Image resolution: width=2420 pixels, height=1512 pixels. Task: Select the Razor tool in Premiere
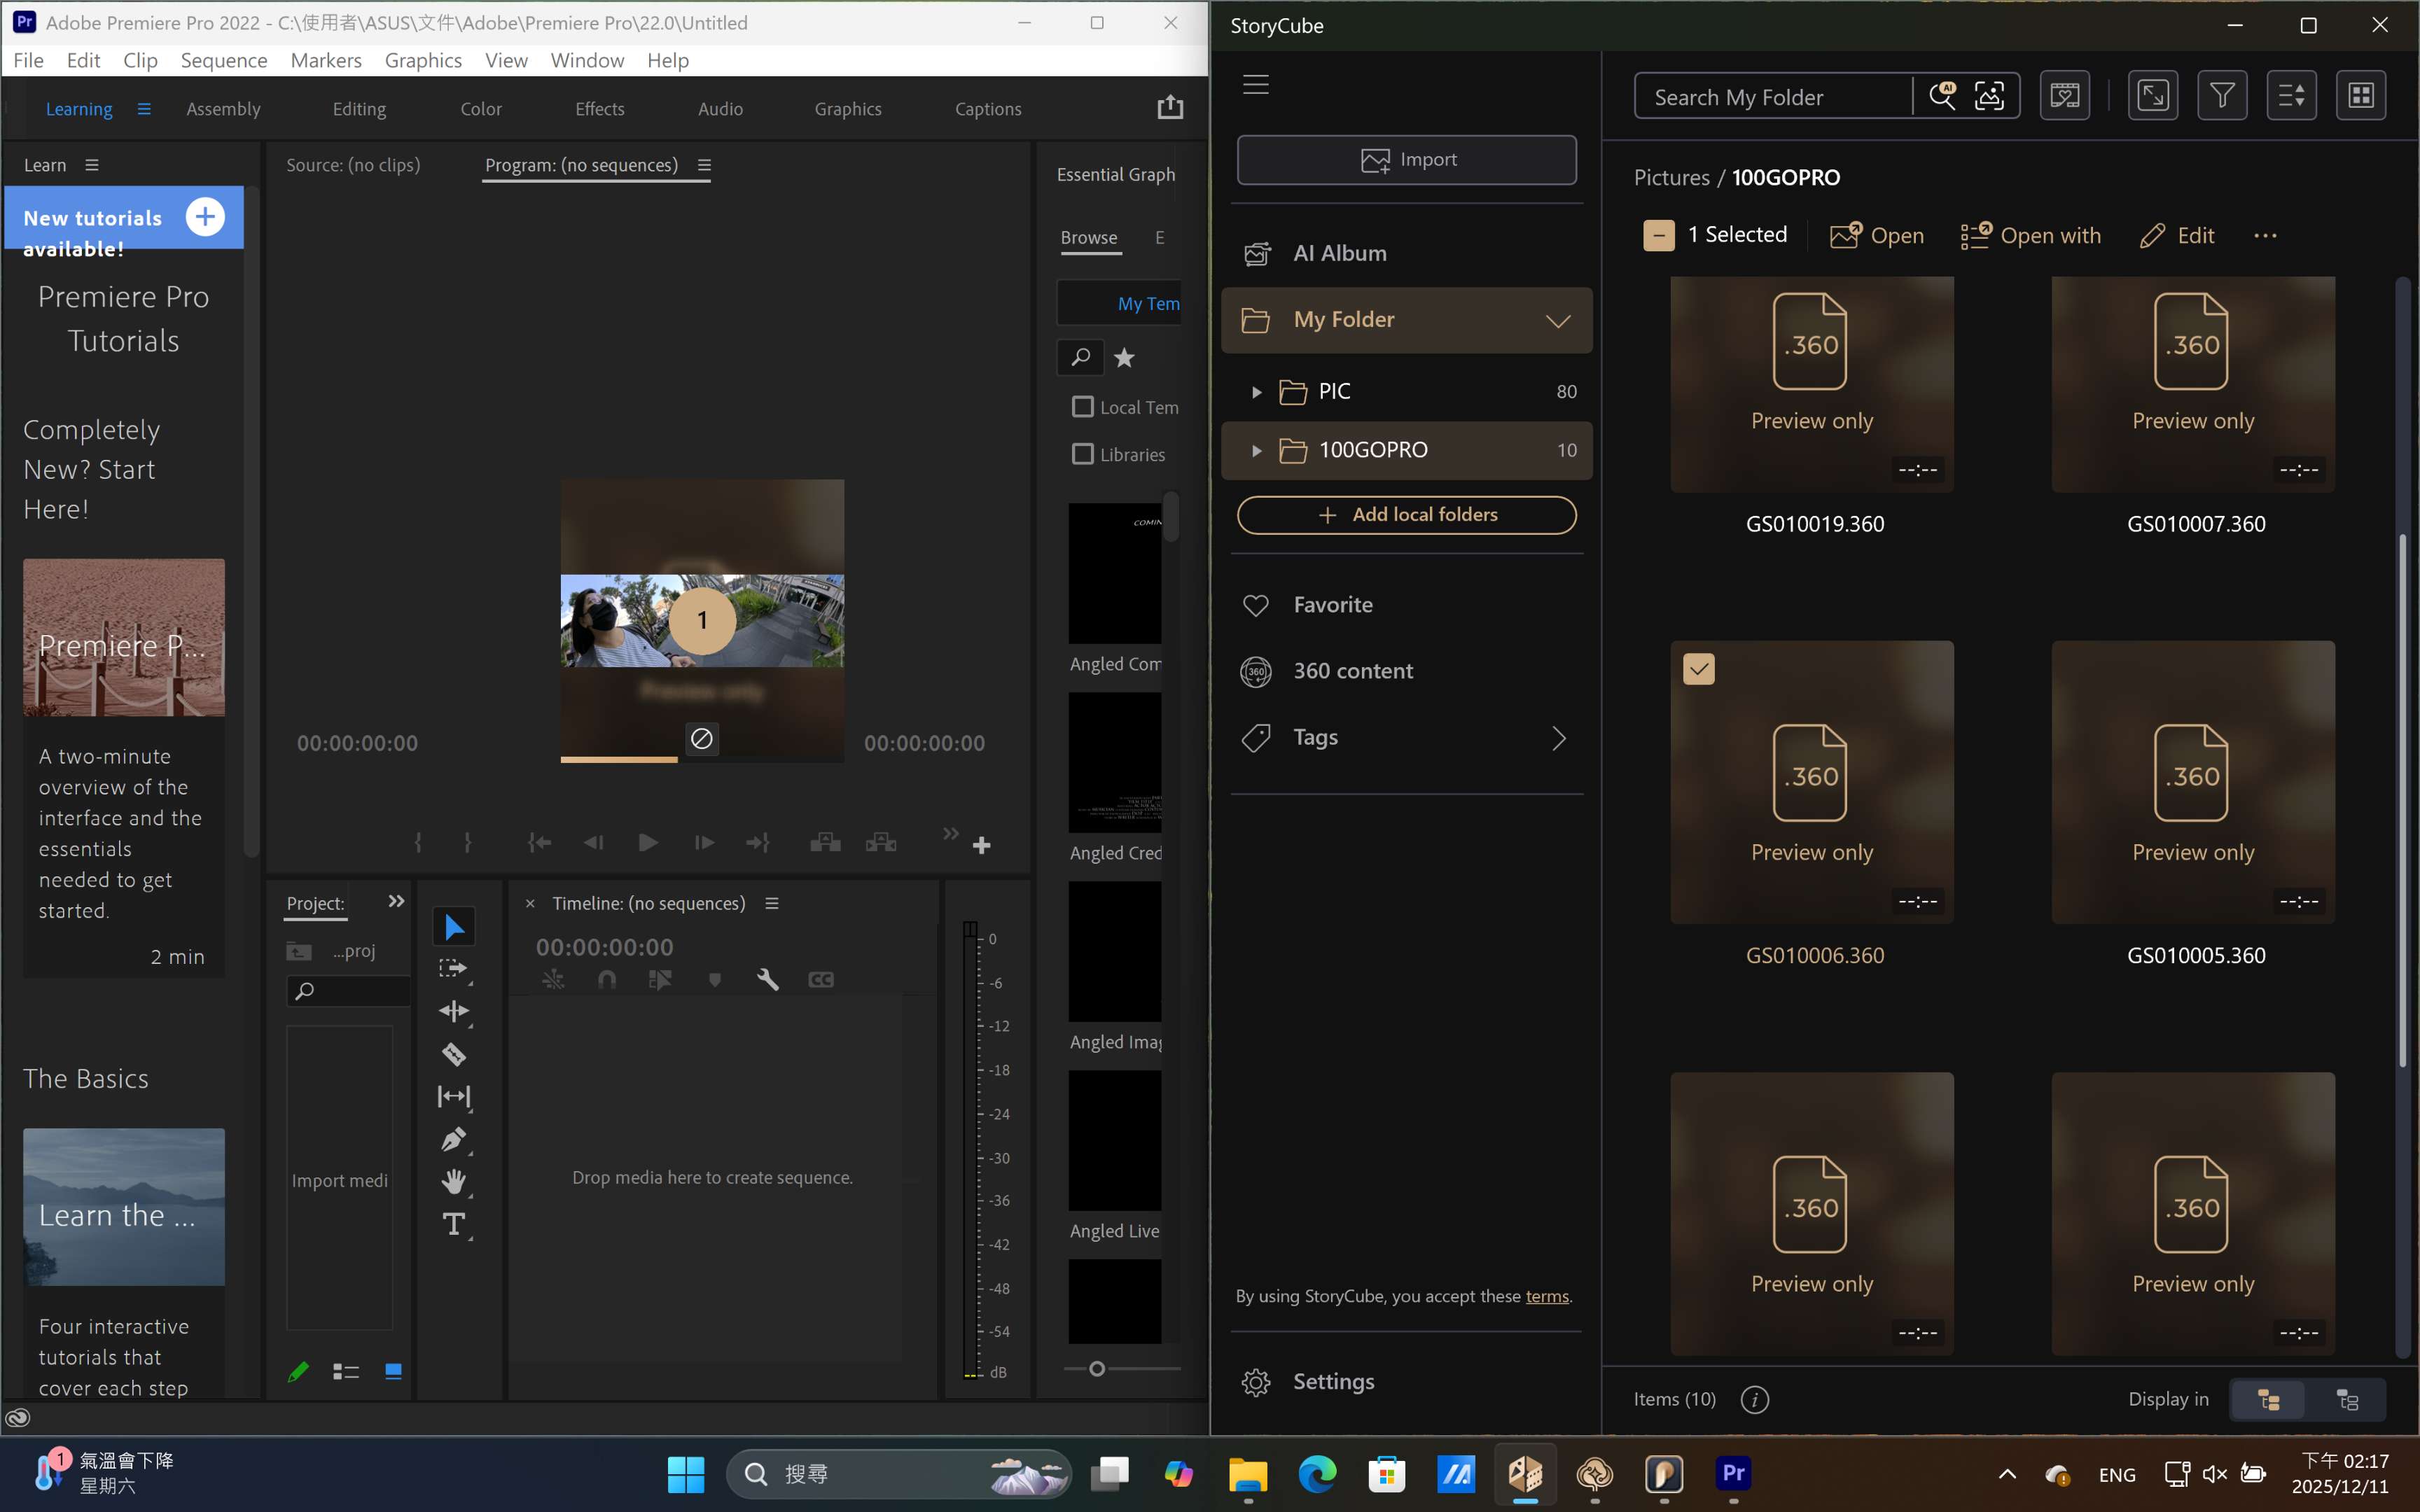pos(454,1054)
